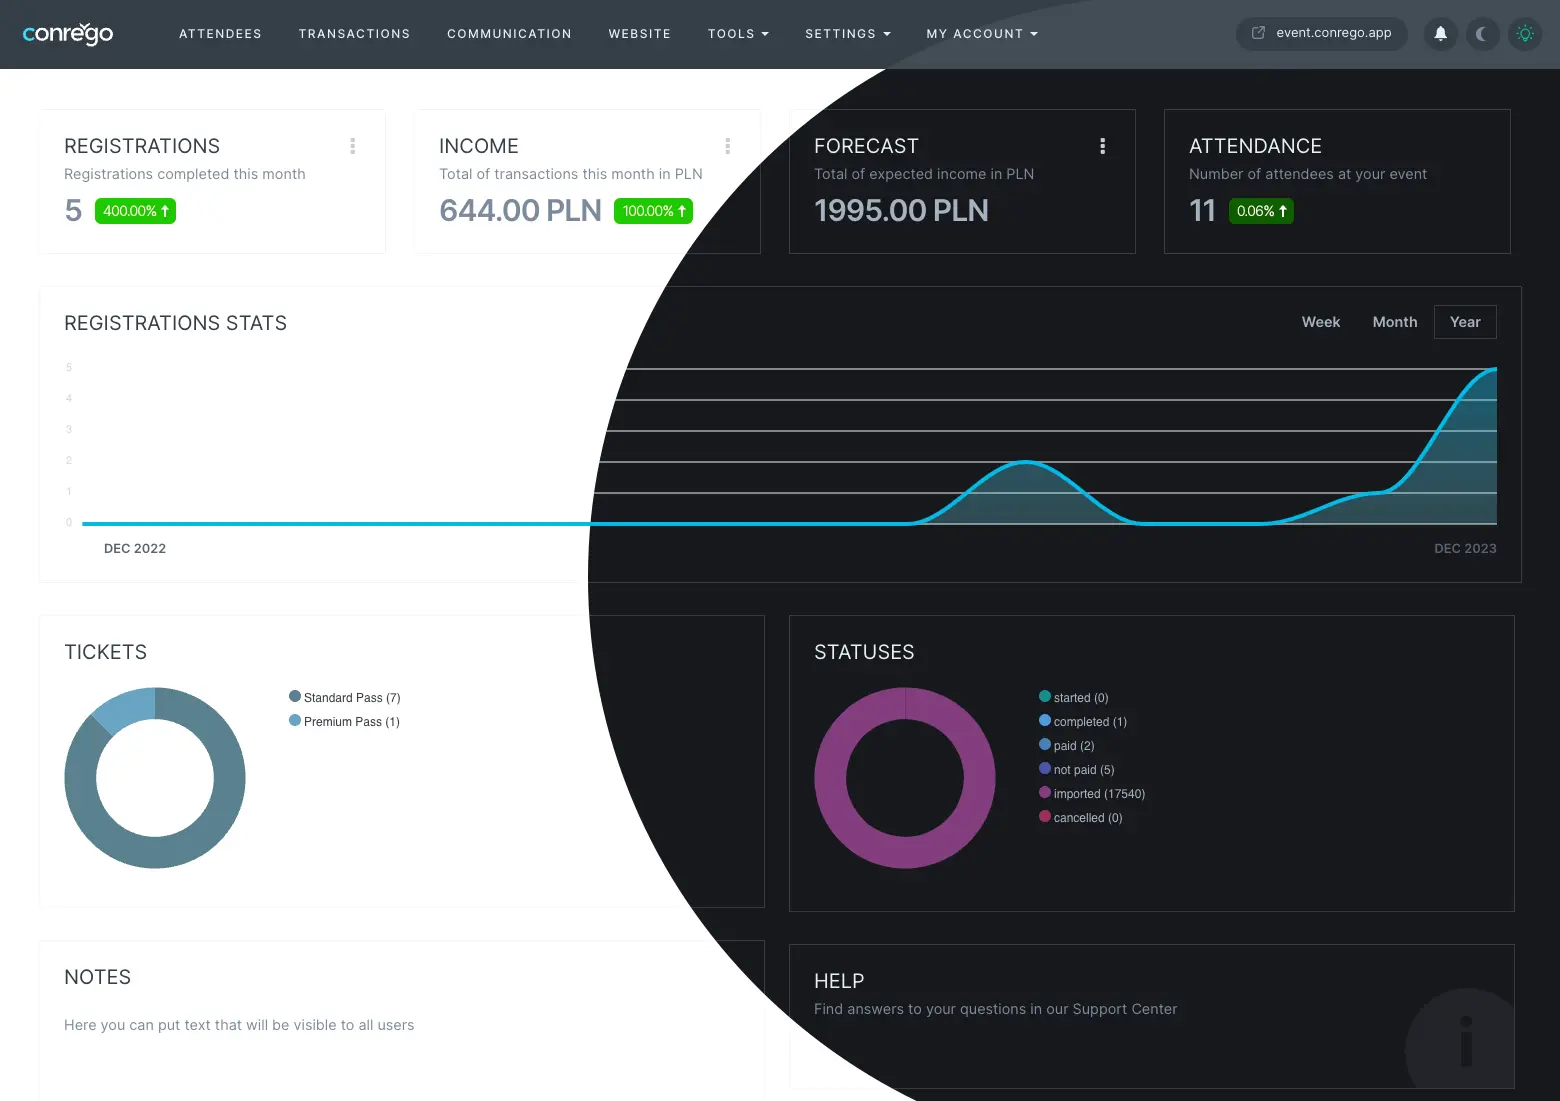This screenshot has width=1560, height=1101.
Task: Click the attendance 0.06% badge
Action: [1261, 211]
